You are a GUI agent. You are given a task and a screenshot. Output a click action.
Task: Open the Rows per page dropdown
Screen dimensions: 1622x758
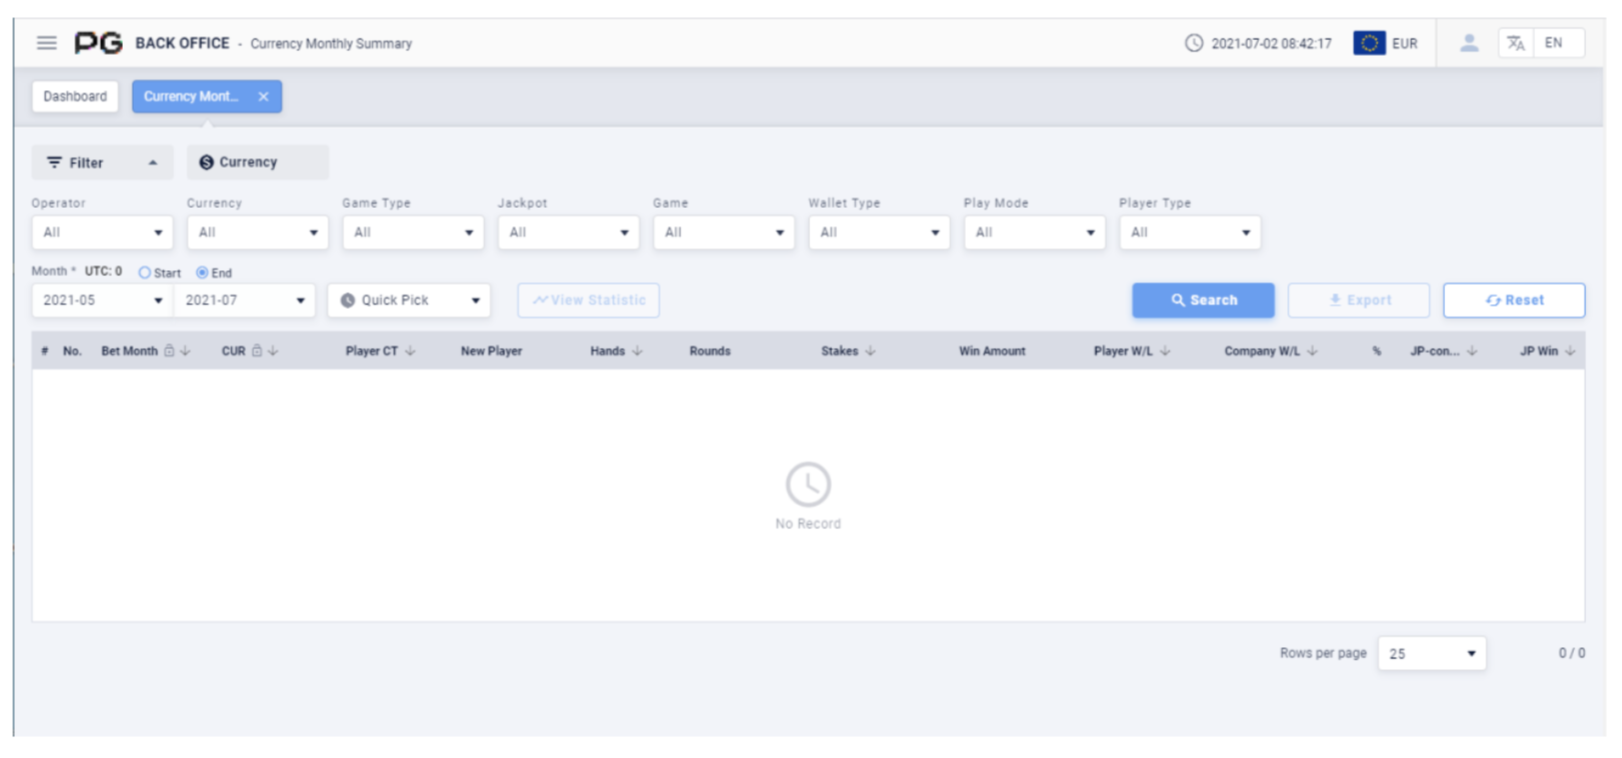point(1431,654)
